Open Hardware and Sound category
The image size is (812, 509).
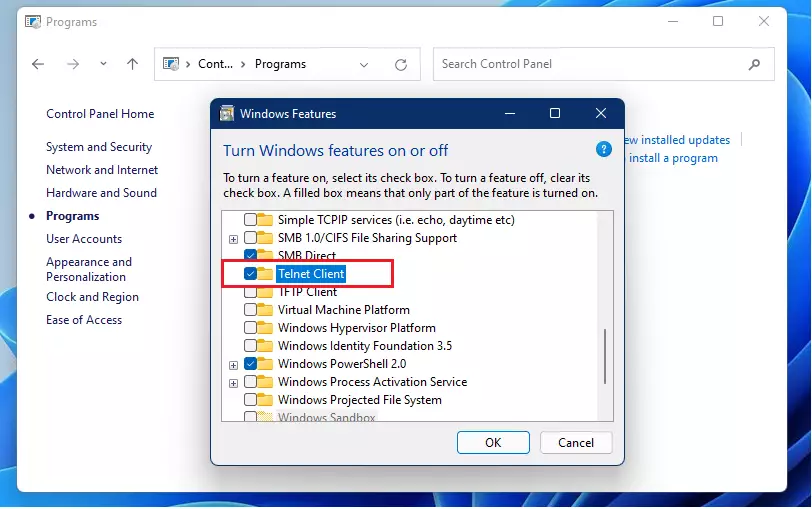(102, 193)
